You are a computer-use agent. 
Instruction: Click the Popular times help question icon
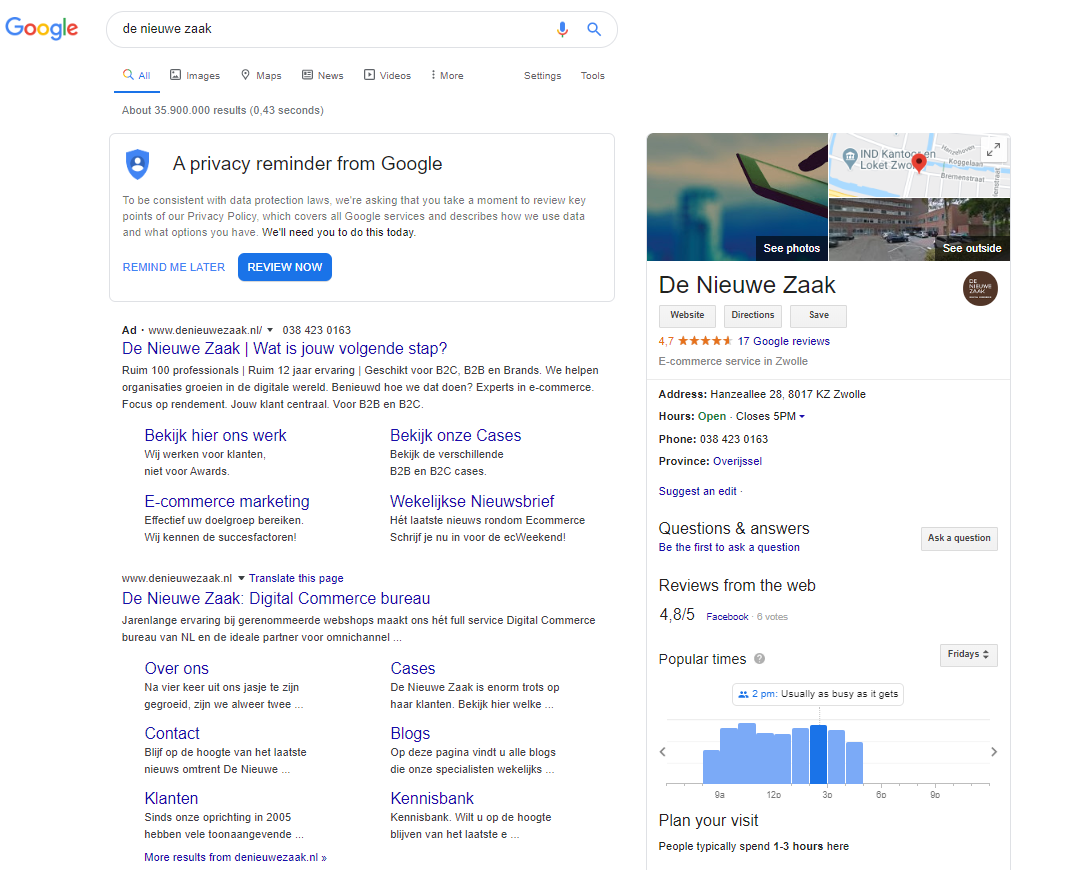click(x=759, y=659)
